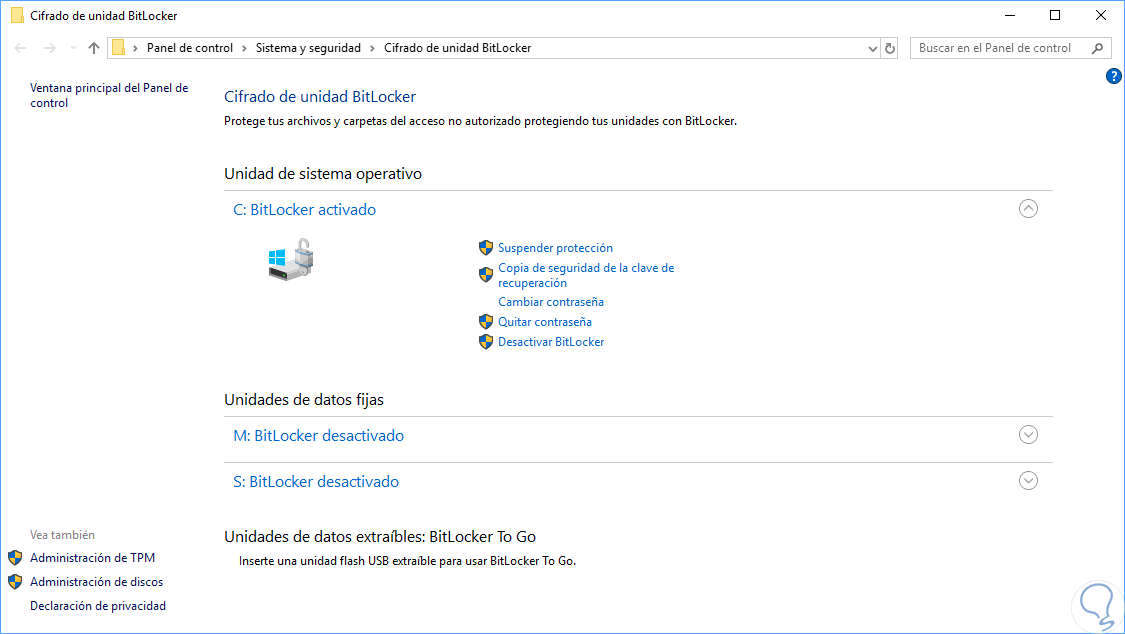
Task: Open Ventana principal del Panel de control
Action: click(109, 95)
